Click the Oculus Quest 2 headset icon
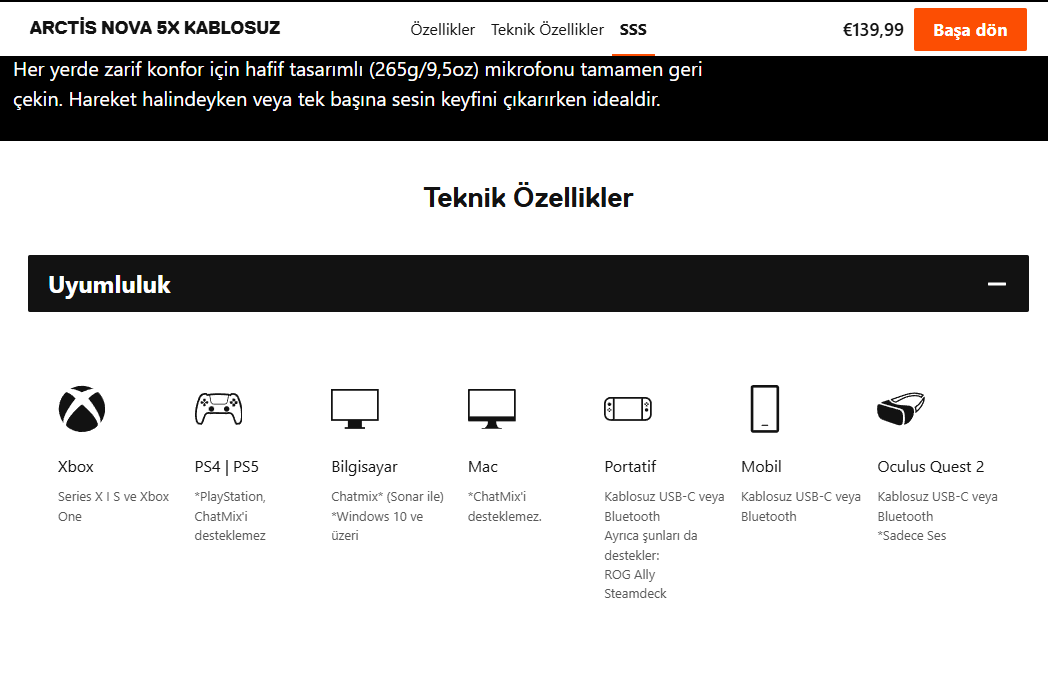This screenshot has height=675, width=1048. pyautogui.click(x=901, y=408)
